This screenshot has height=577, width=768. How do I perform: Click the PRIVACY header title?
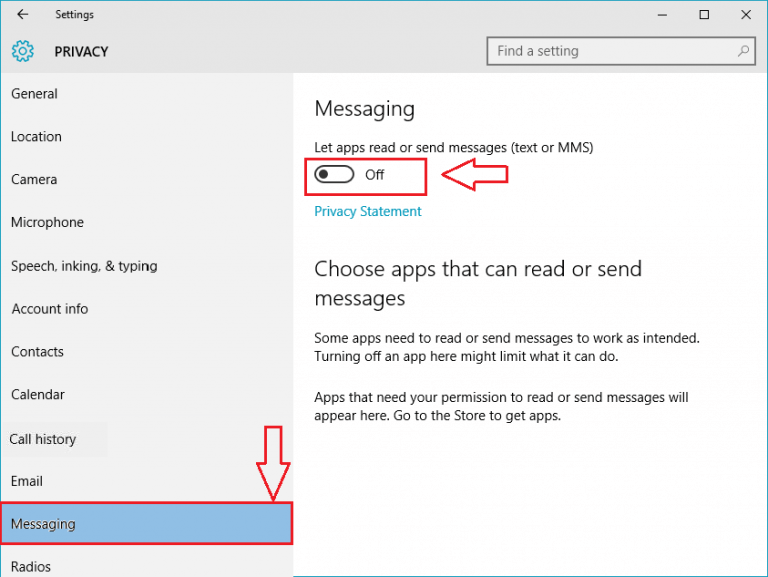81,51
